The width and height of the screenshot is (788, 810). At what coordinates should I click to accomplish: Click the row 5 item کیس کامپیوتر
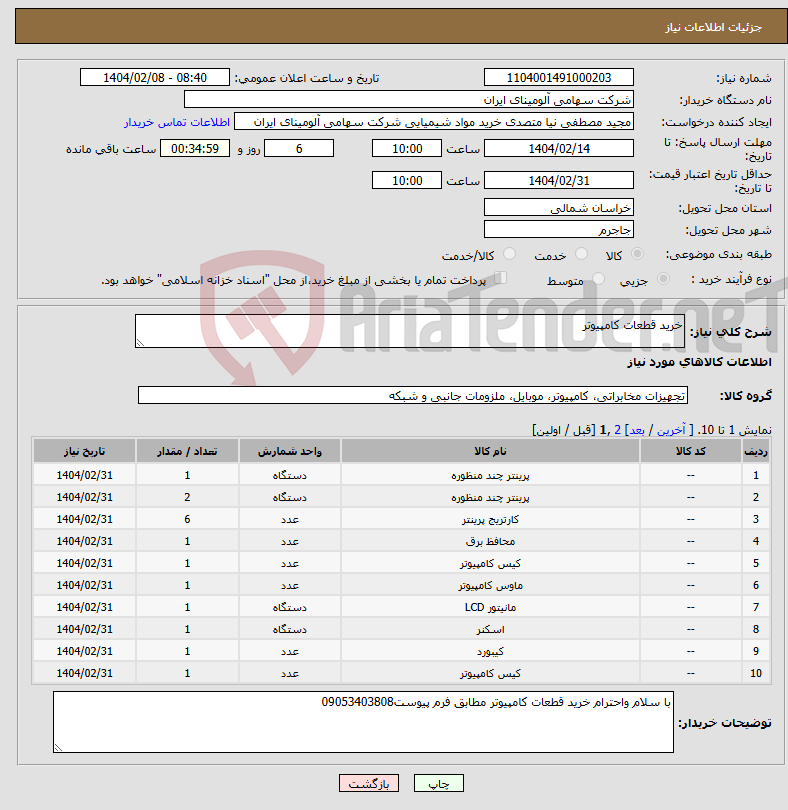[x=490, y=563]
